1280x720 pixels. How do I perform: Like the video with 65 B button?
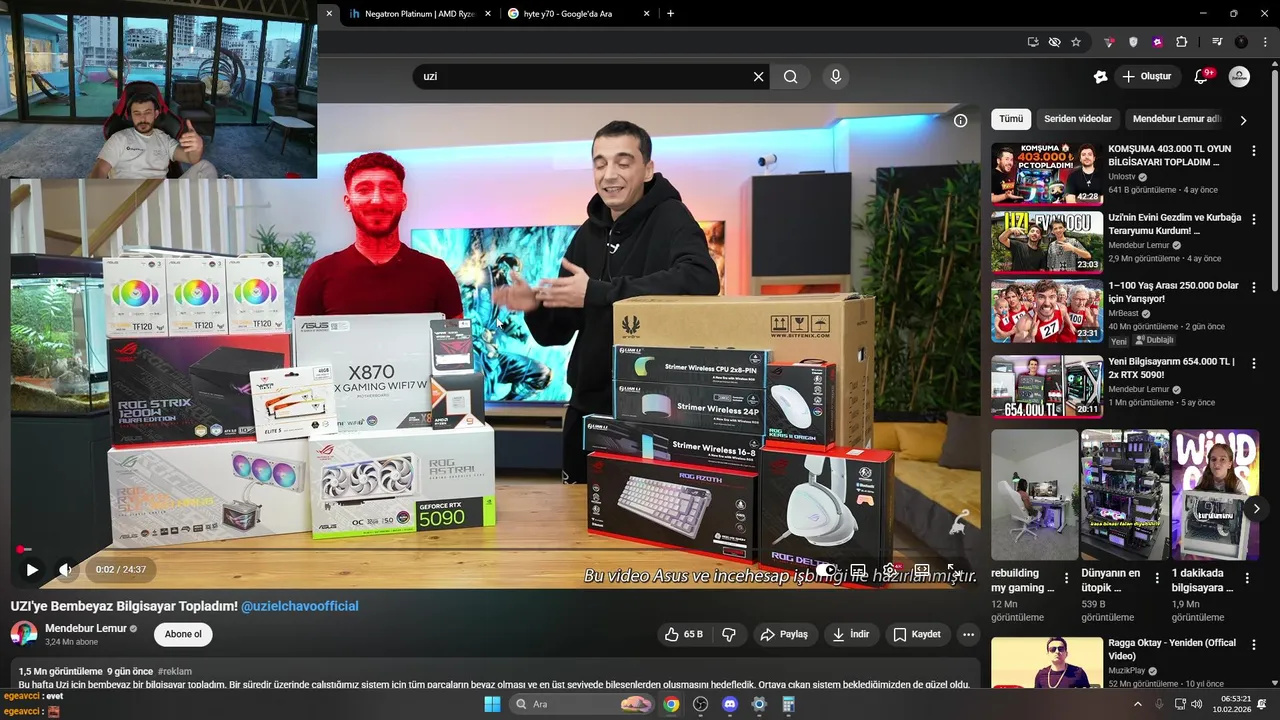coord(686,634)
